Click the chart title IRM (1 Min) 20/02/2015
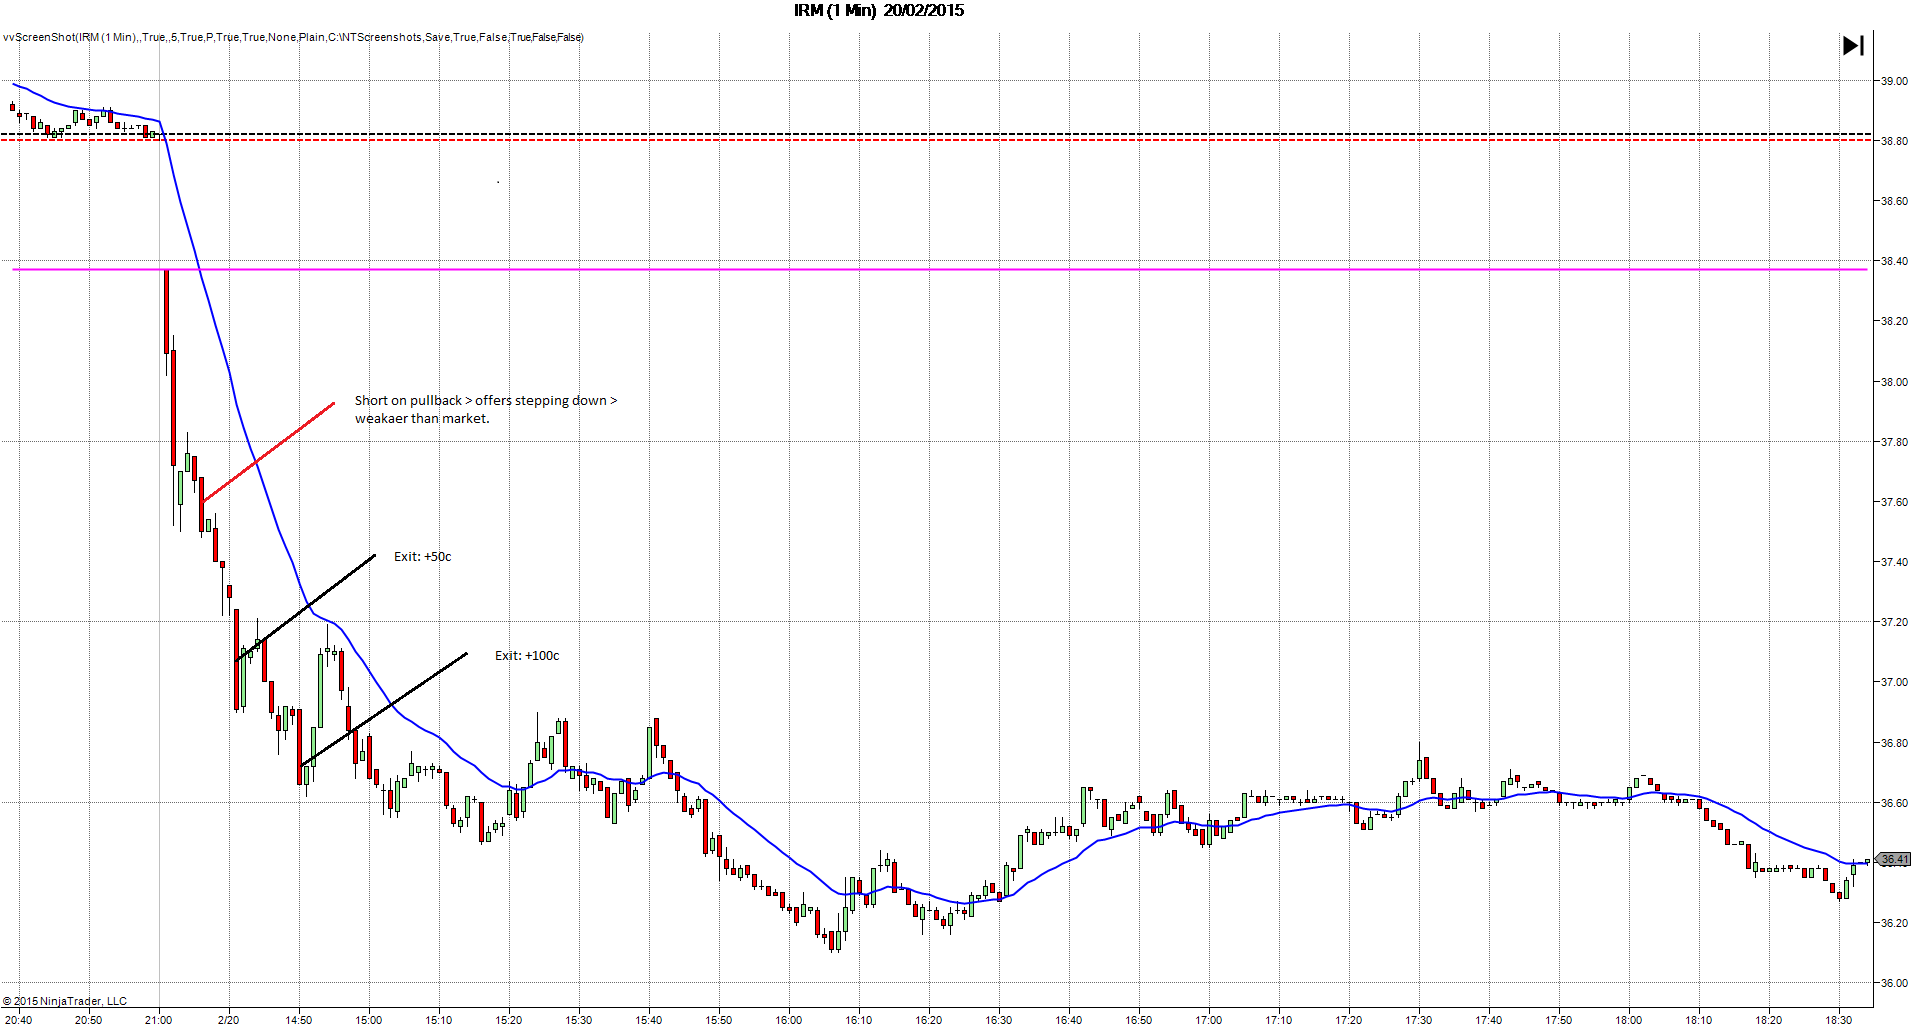Screen dimensions: 1920x1034 [x=879, y=10]
